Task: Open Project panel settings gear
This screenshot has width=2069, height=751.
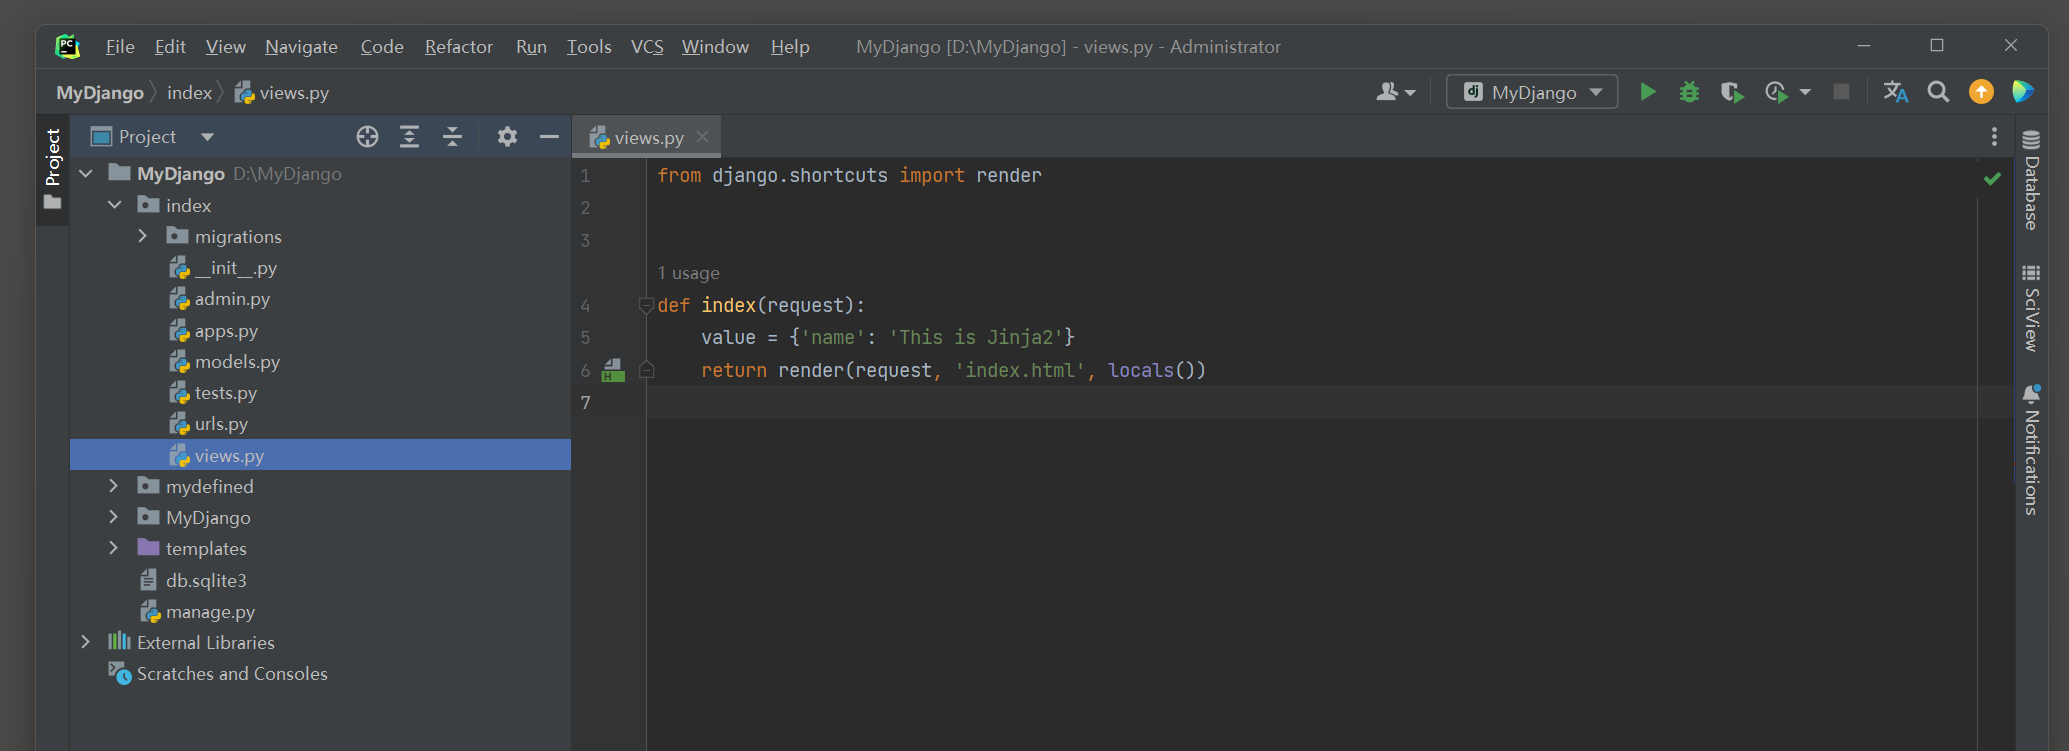Action: tap(507, 137)
